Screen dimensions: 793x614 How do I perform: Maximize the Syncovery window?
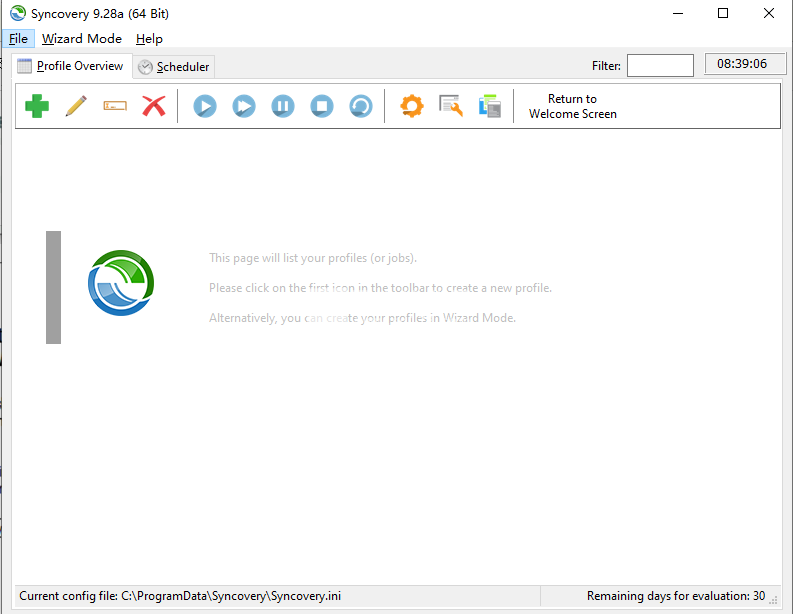click(723, 13)
